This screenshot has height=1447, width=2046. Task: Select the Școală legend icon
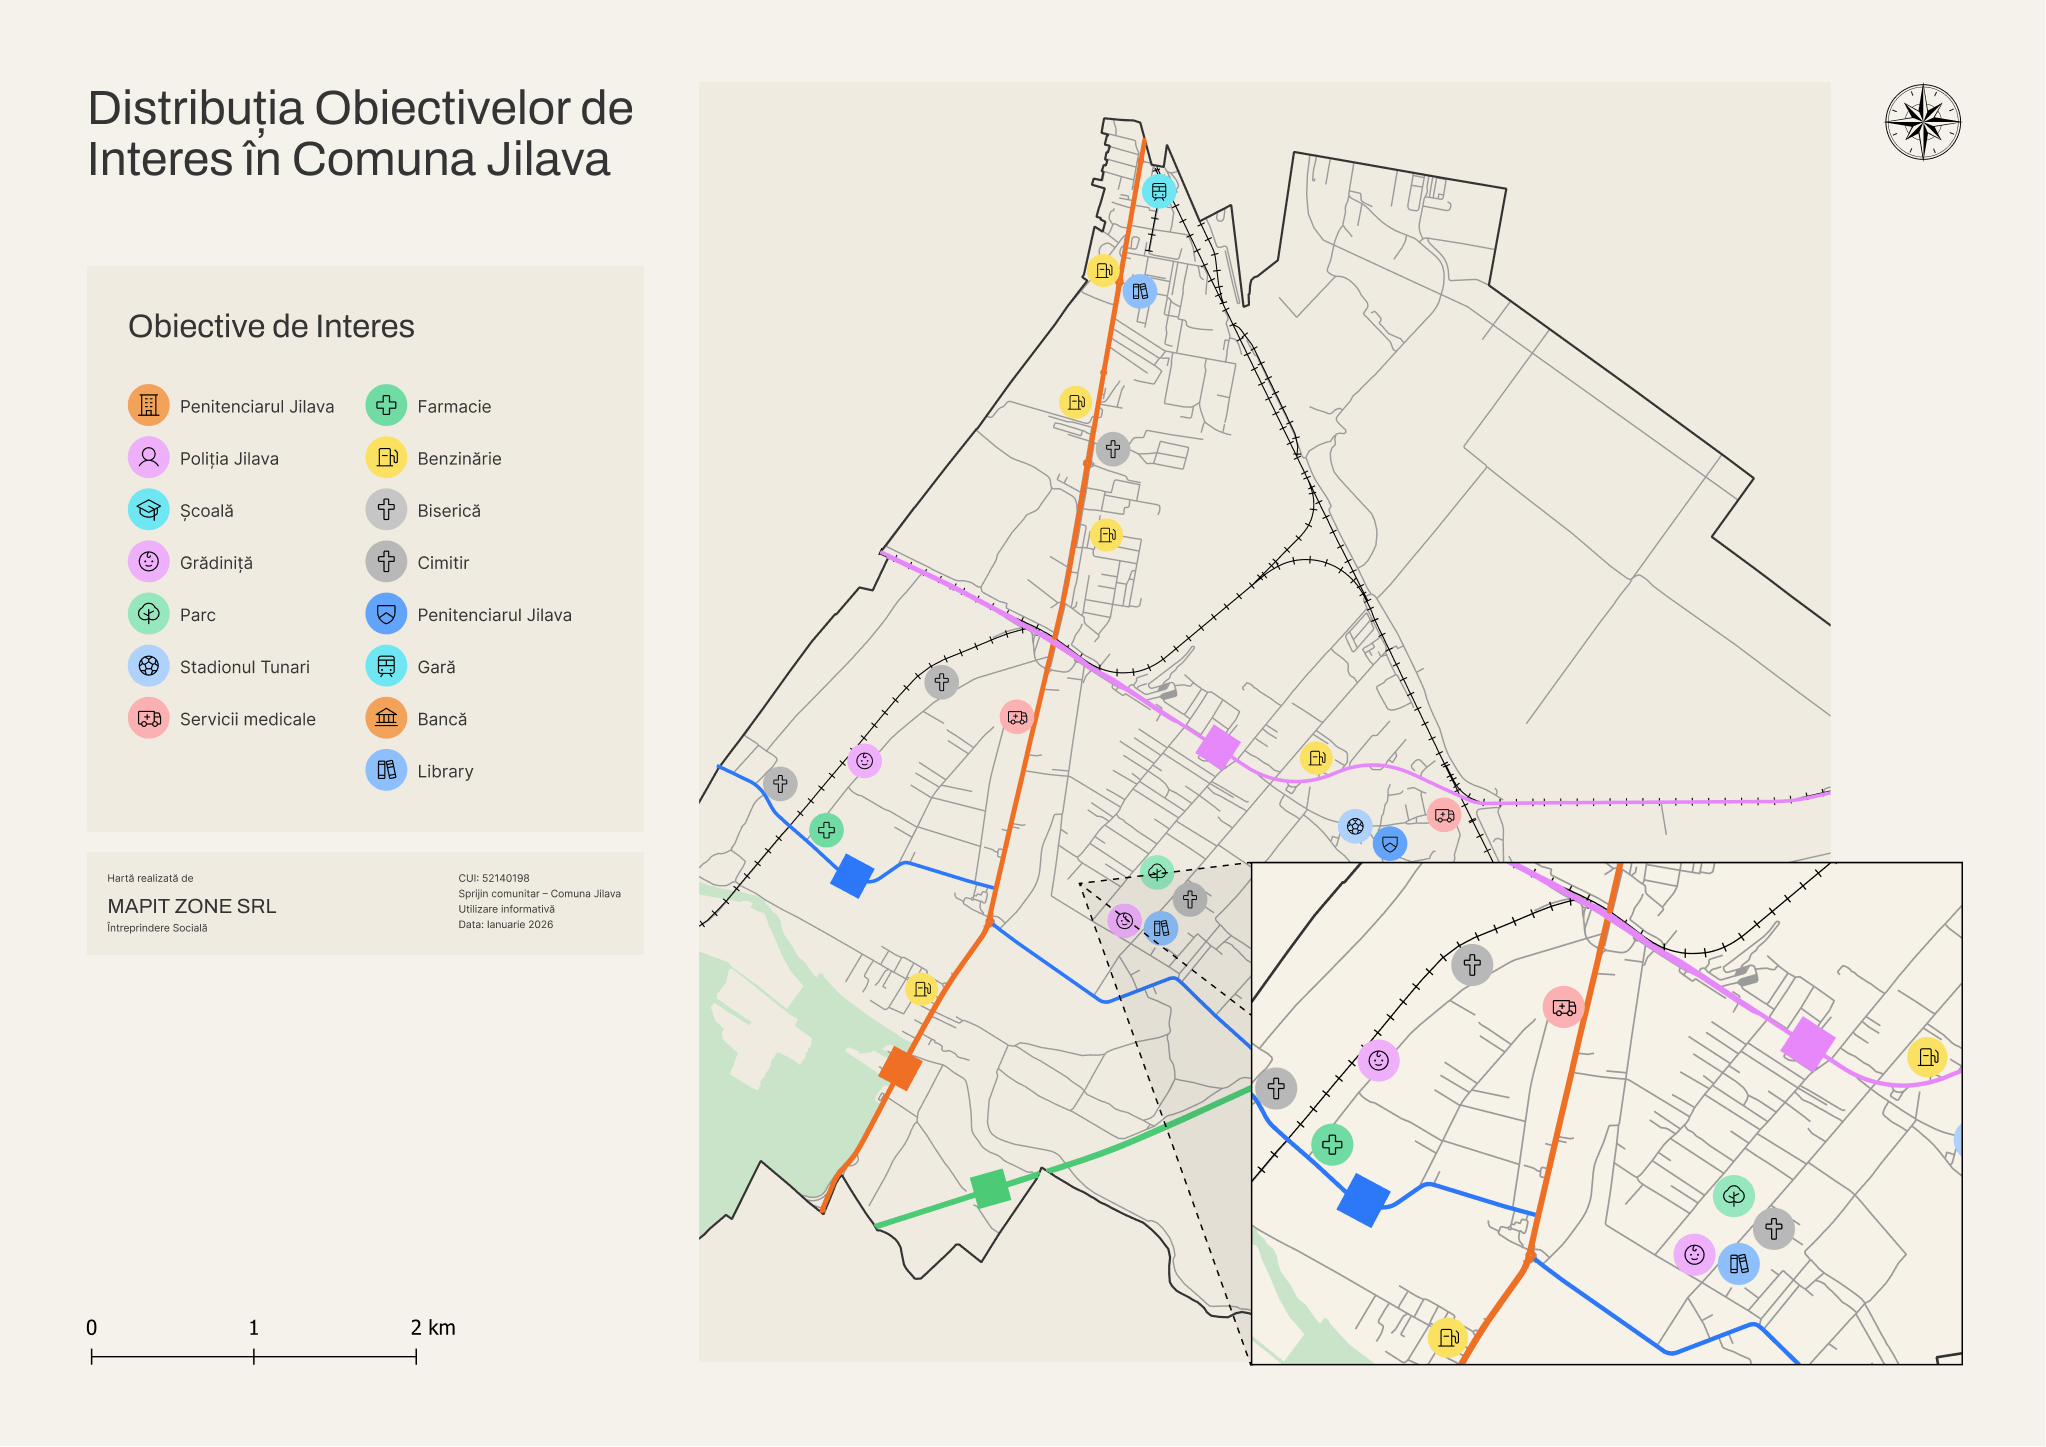pyautogui.click(x=149, y=510)
